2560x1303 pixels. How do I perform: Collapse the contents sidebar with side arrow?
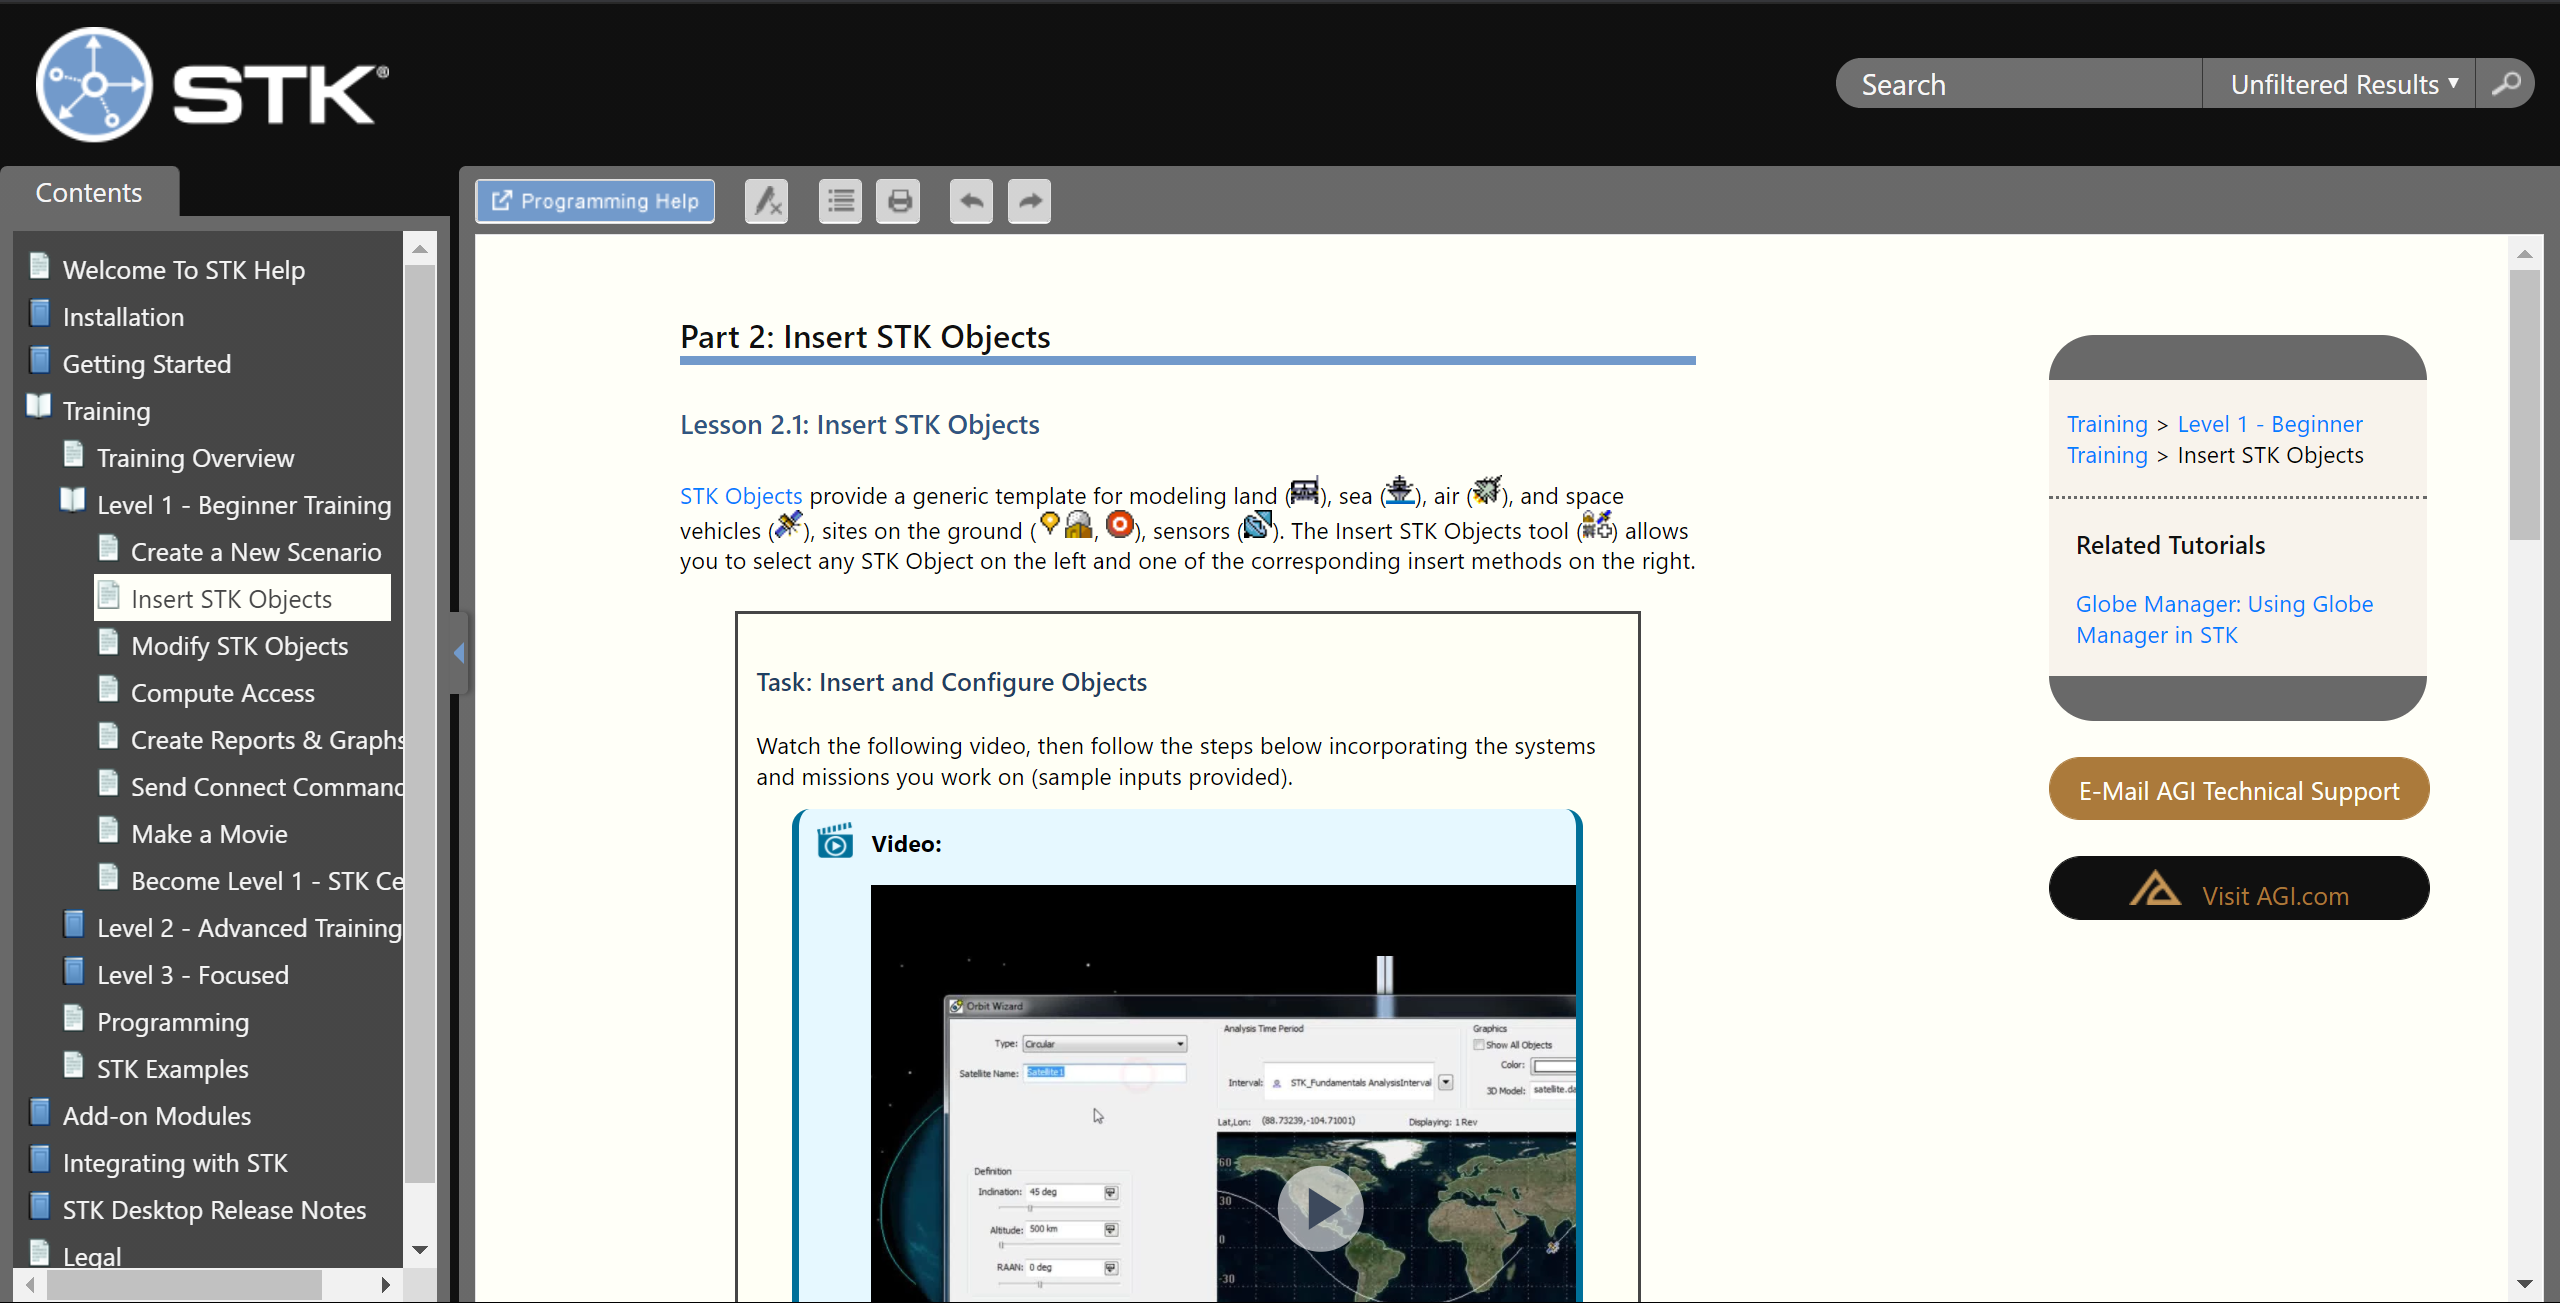(459, 653)
